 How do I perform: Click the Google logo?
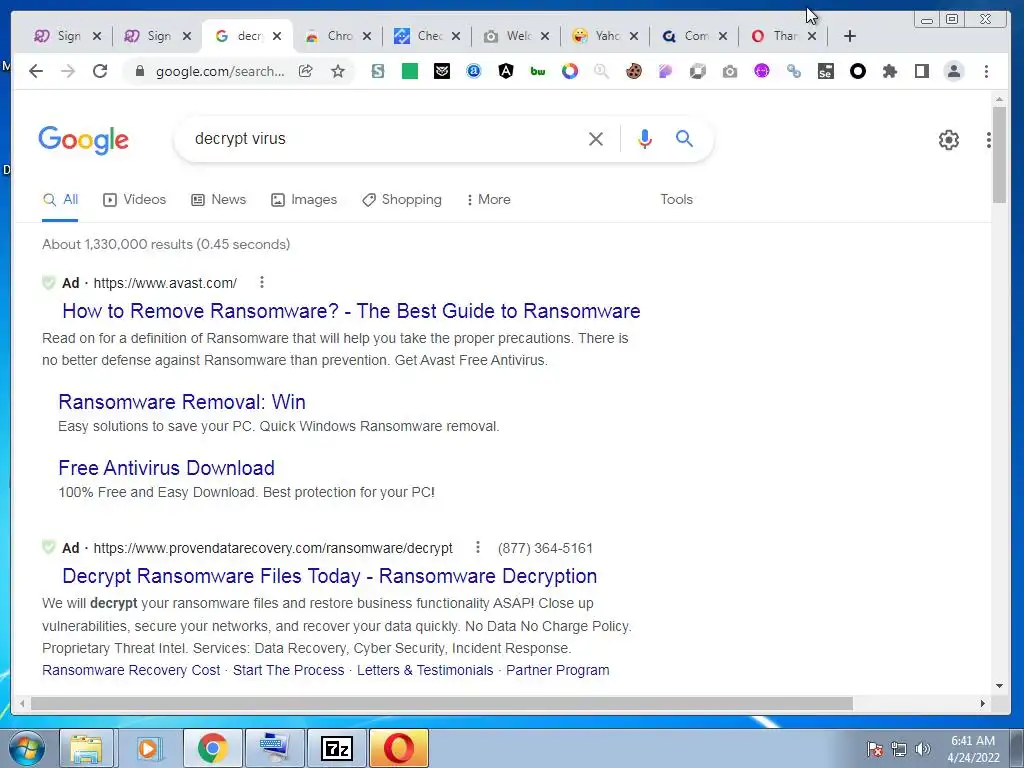(x=84, y=140)
